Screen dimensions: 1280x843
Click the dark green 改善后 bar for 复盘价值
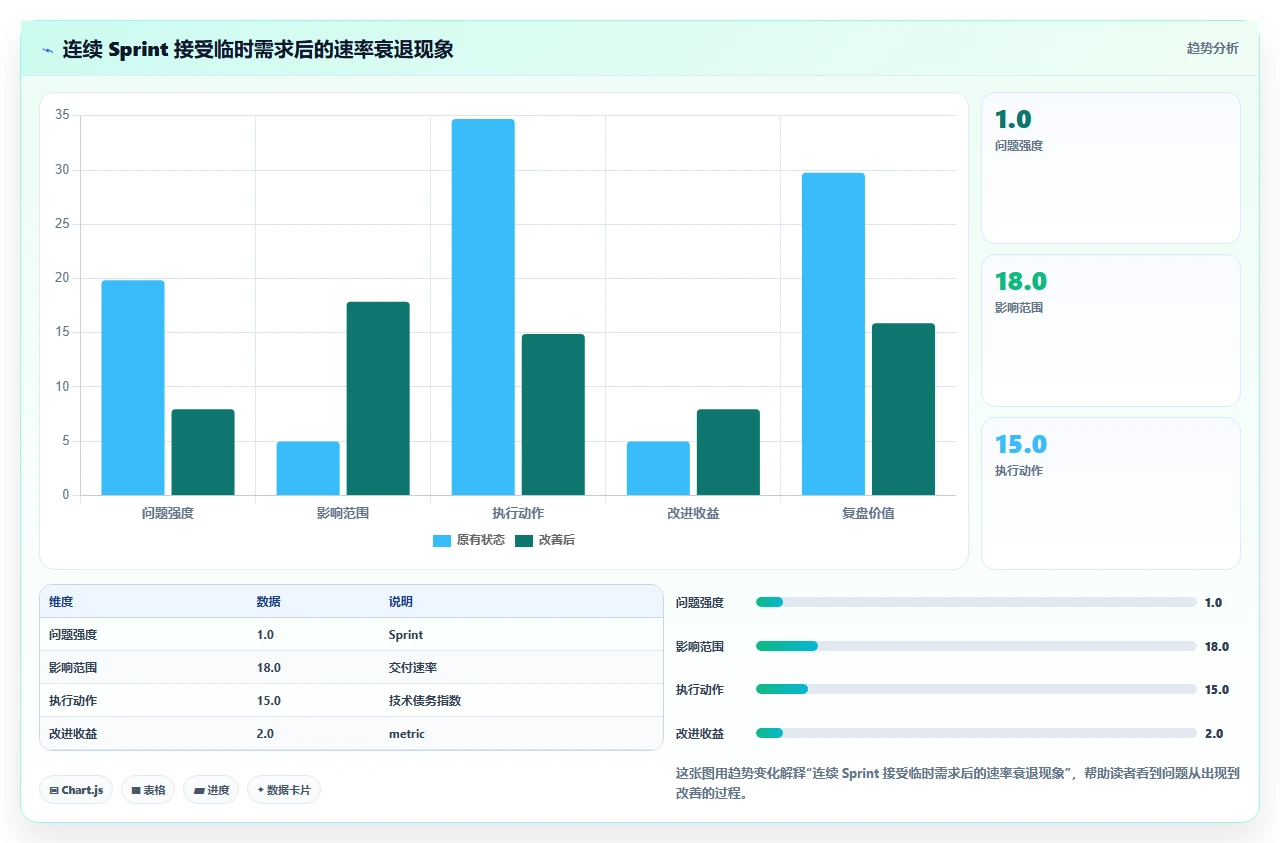click(903, 409)
